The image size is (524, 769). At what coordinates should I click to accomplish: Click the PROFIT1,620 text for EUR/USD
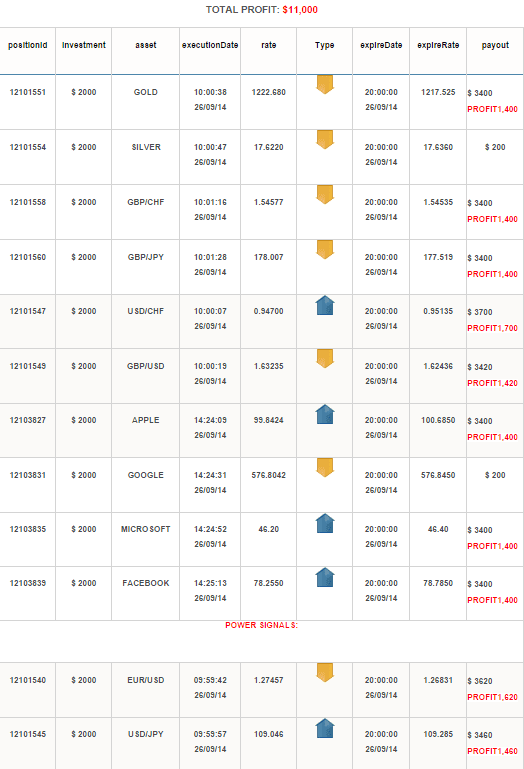pos(493,697)
